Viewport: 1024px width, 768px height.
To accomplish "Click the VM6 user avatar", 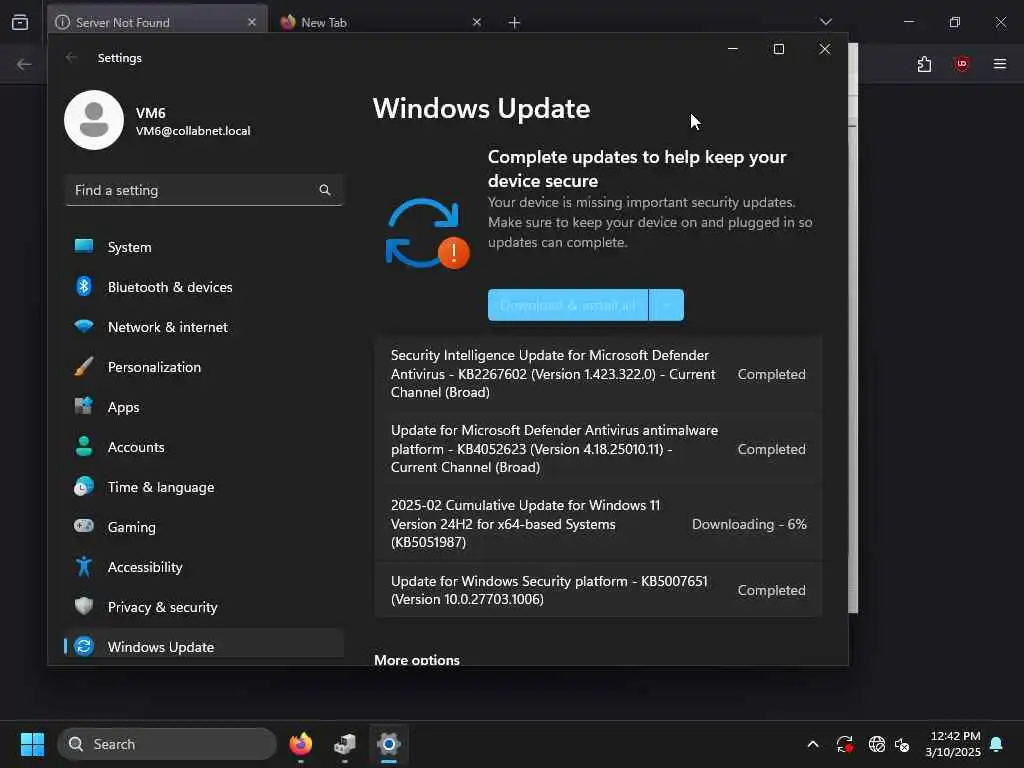I will coord(94,120).
